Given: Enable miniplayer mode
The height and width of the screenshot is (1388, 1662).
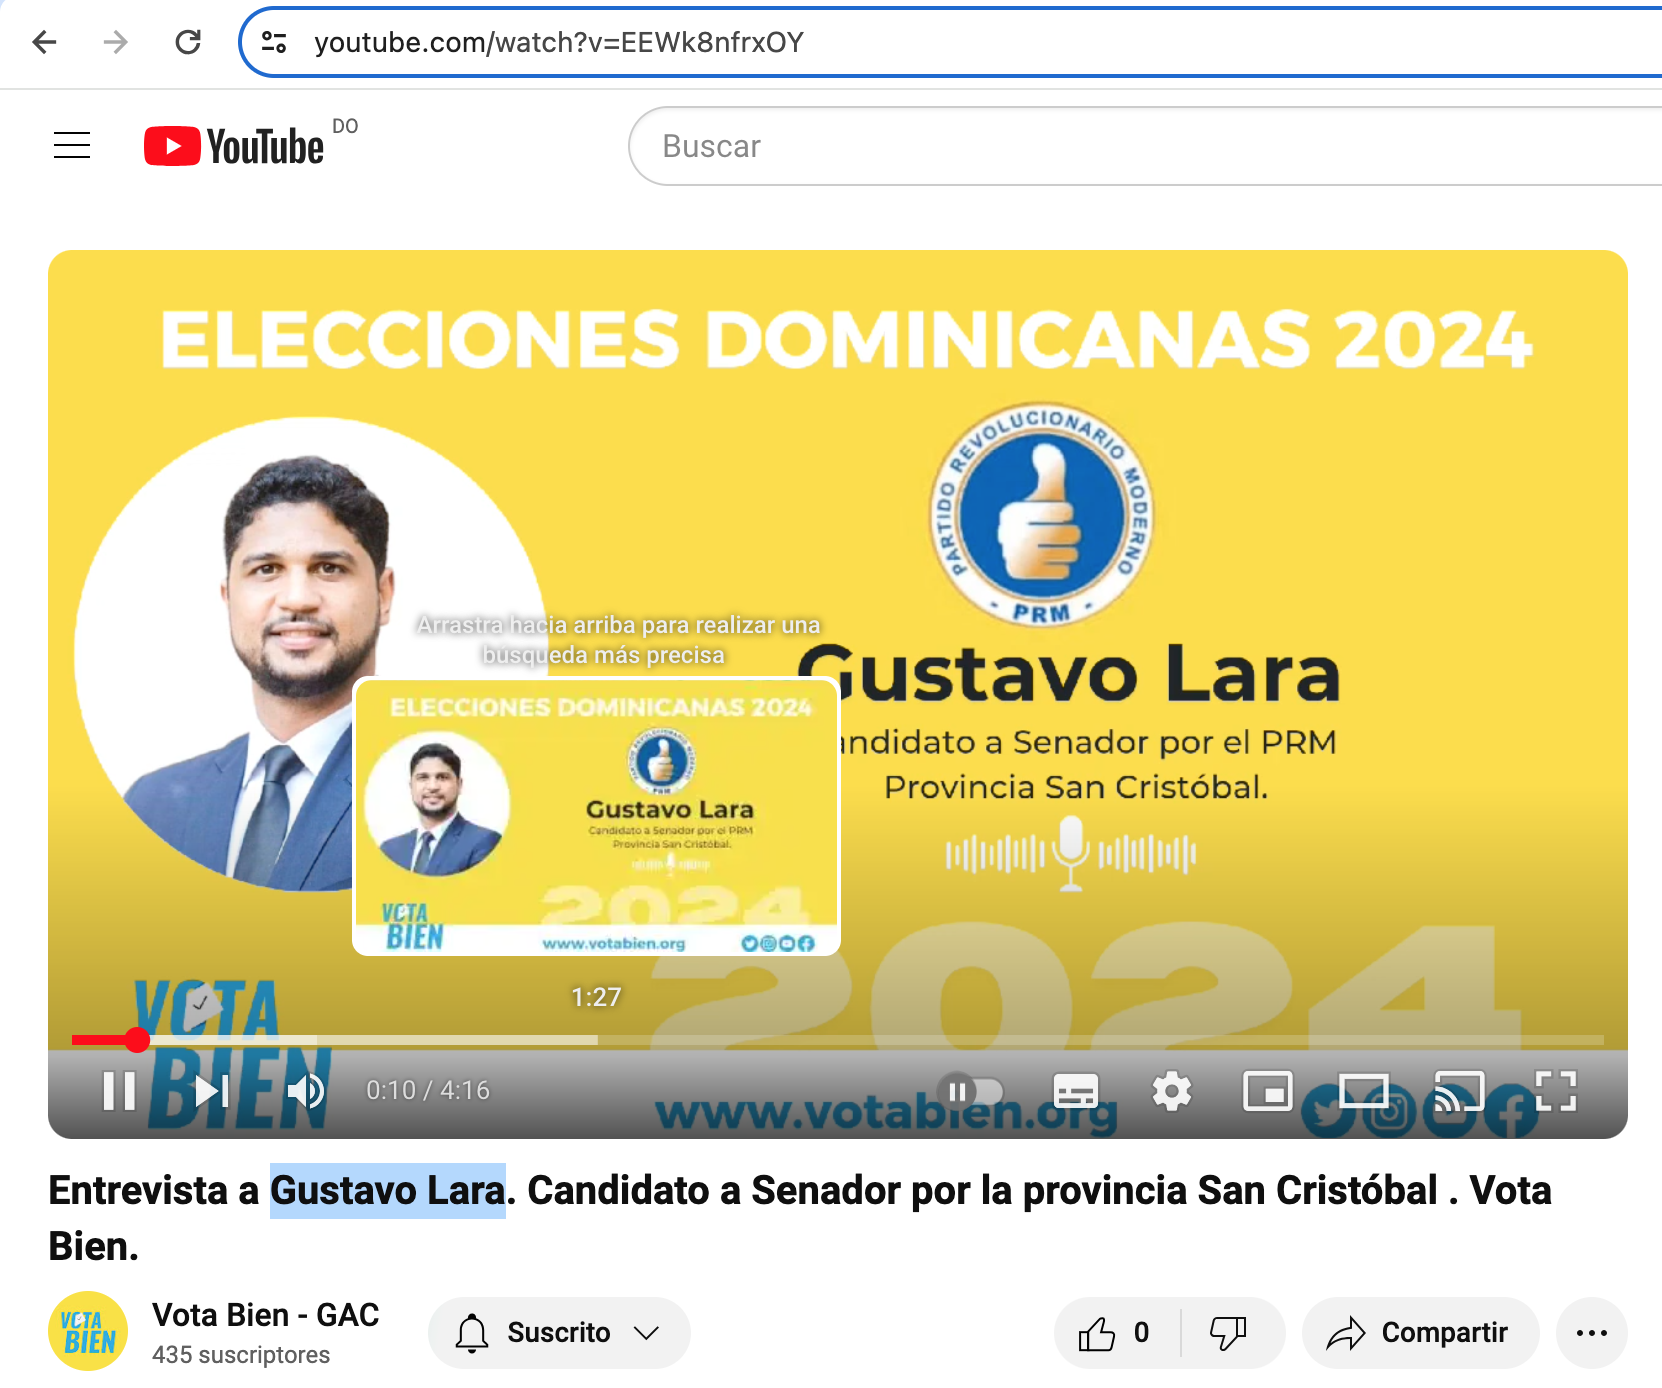Looking at the screenshot, I should pos(1268,1091).
